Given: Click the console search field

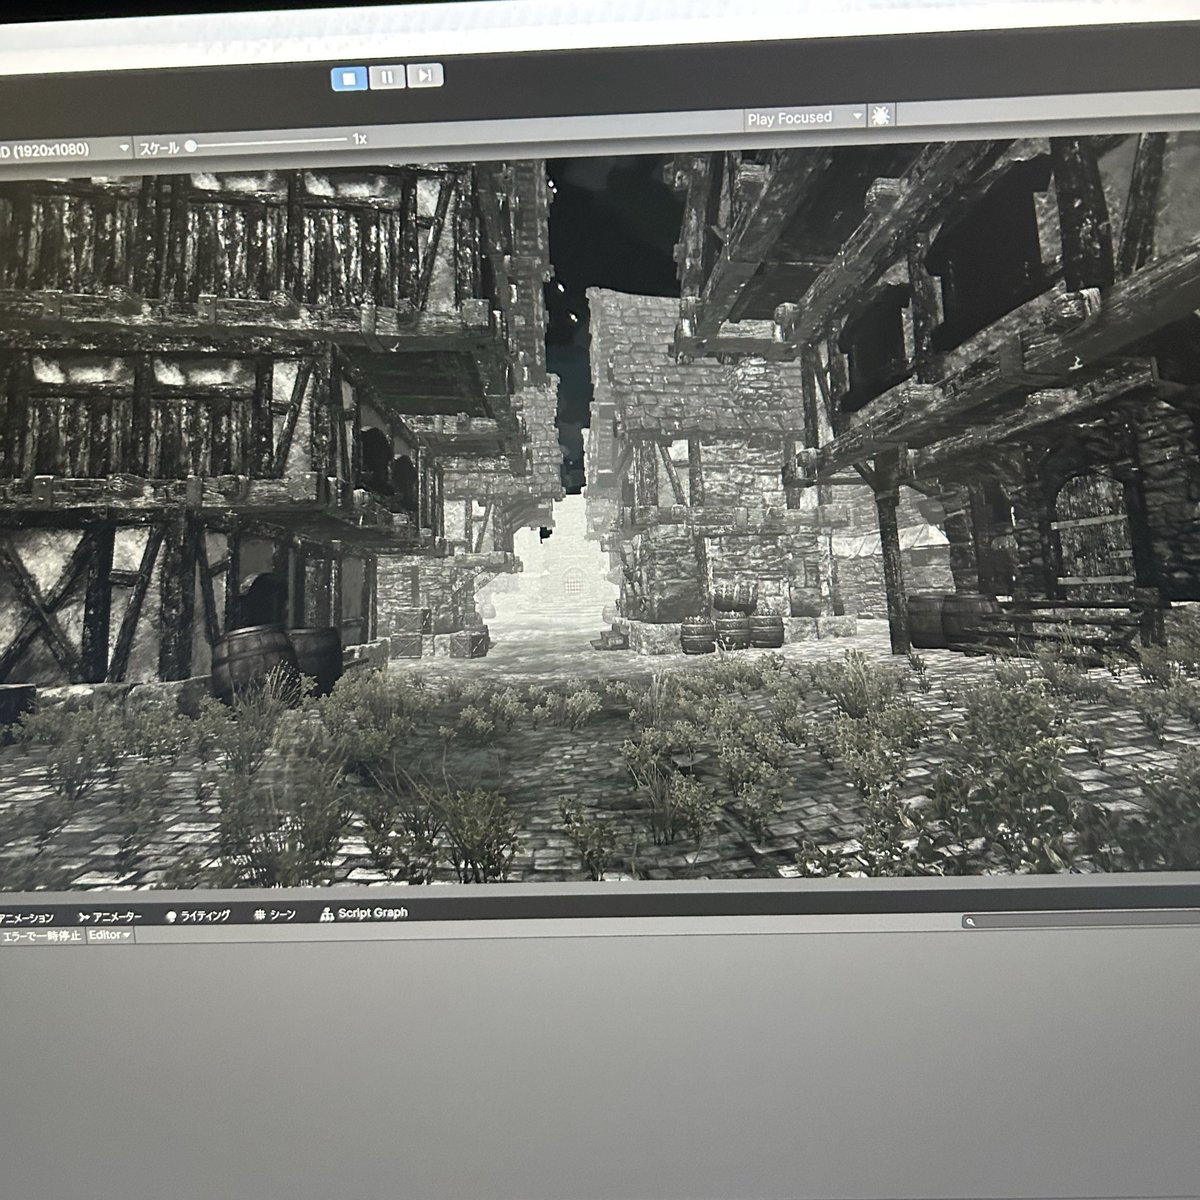Looking at the screenshot, I should pyautogui.click(x=1080, y=921).
